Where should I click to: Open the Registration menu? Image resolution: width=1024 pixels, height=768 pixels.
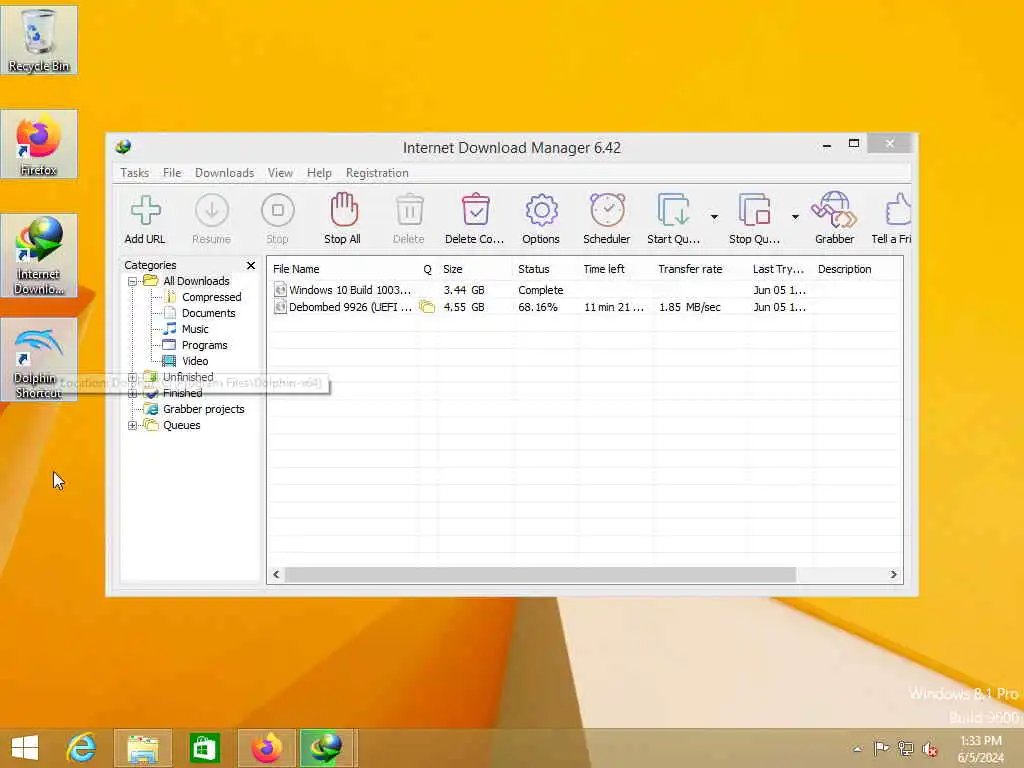click(x=377, y=173)
